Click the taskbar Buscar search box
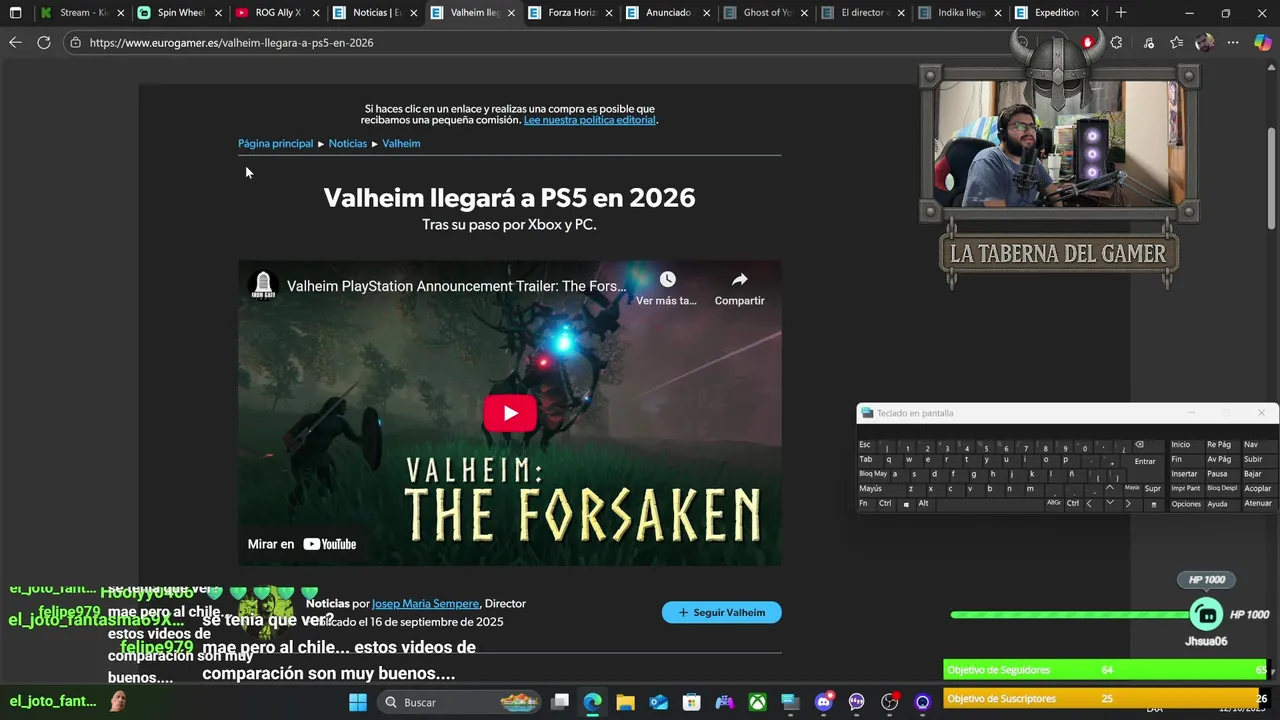1280x720 pixels. click(460, 702)
